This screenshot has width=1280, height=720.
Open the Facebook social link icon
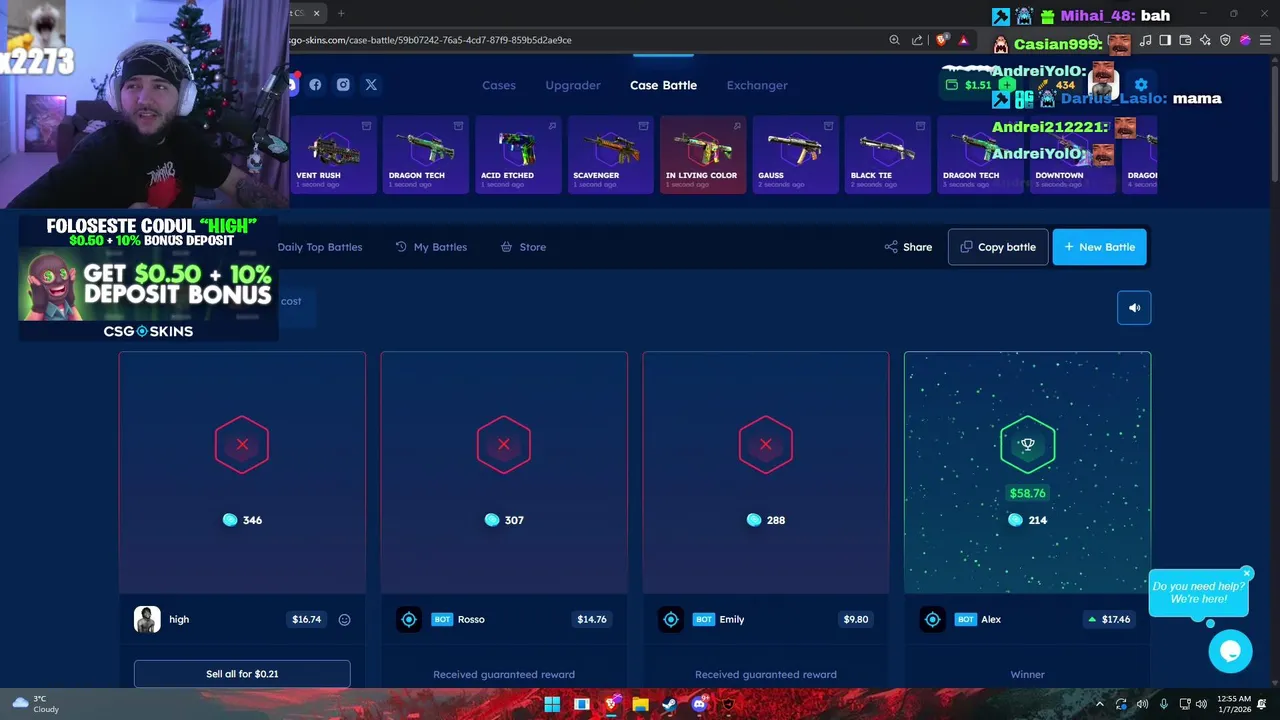[315, 85]
